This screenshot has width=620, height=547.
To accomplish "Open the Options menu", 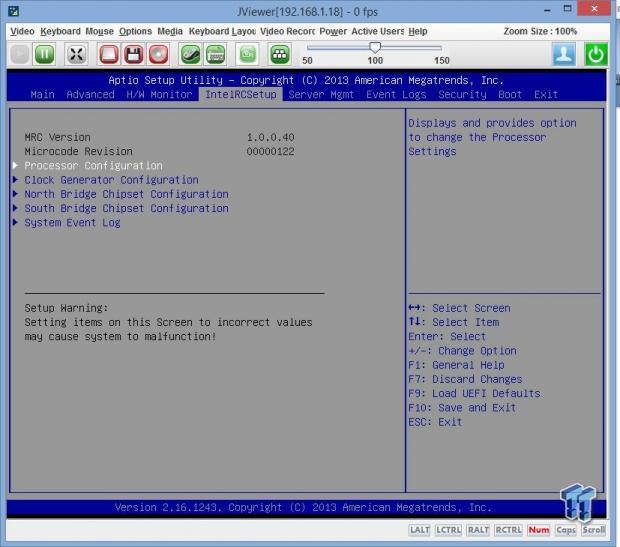I will tap(135, 31).
